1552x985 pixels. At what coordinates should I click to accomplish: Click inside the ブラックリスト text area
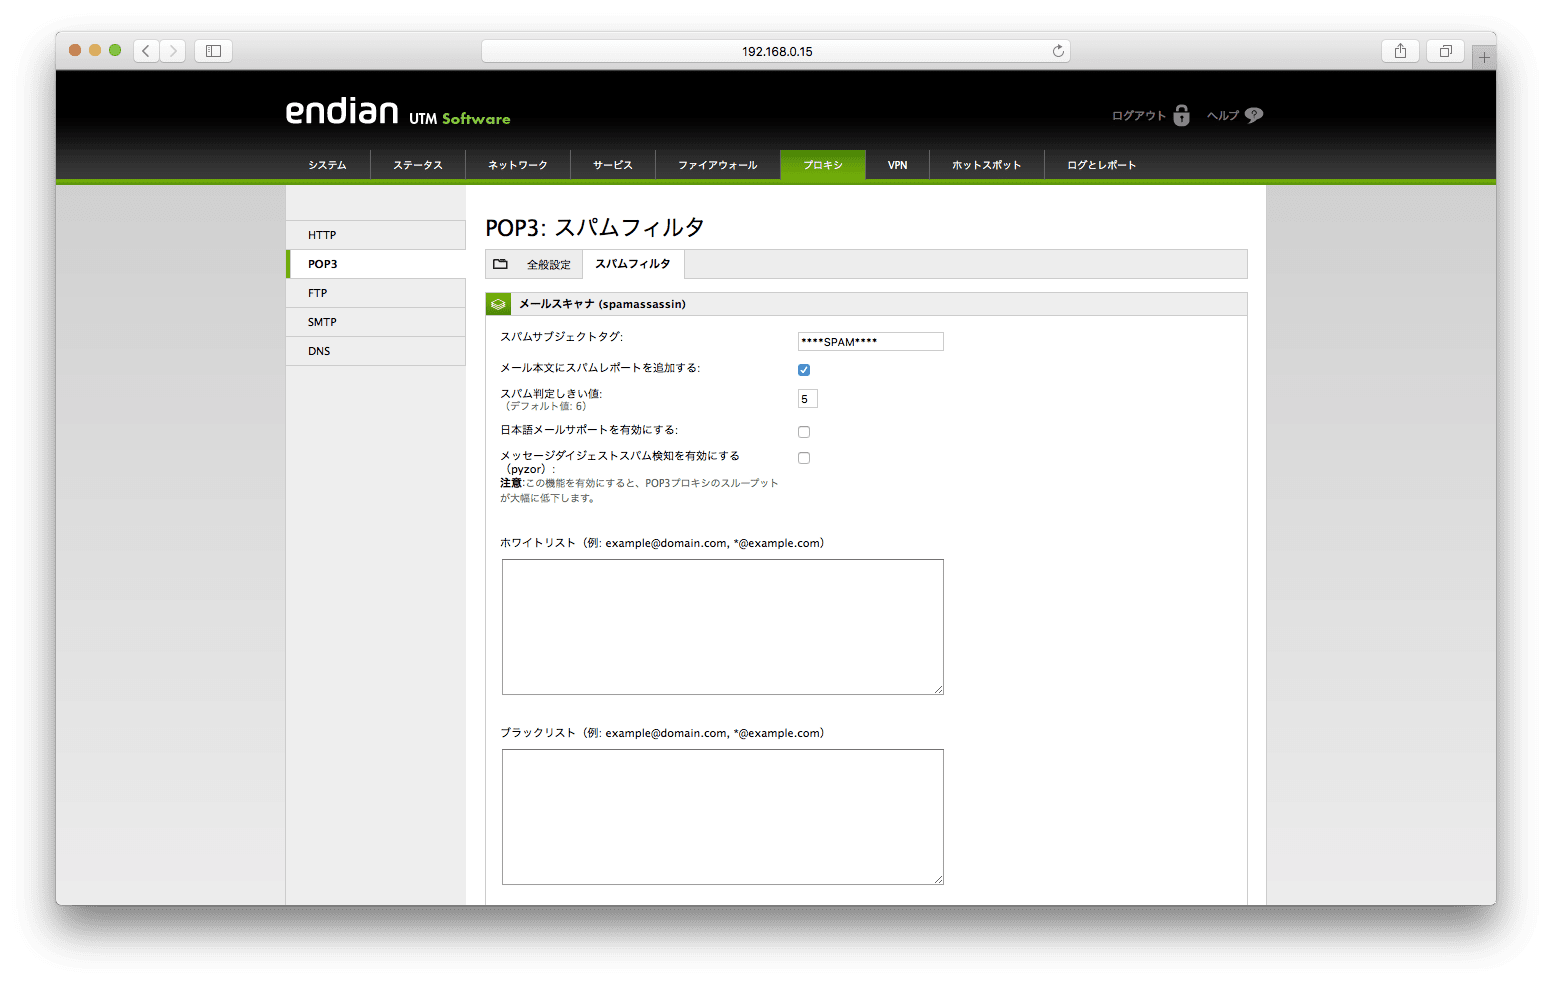click(723, 817)
